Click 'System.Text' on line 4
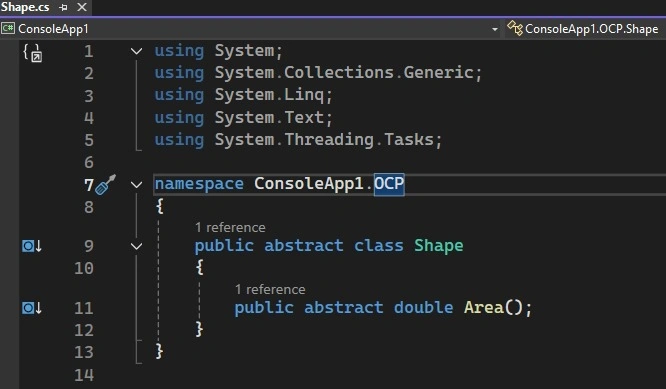This screenshot has height=389, width=666. coord(269,117)
